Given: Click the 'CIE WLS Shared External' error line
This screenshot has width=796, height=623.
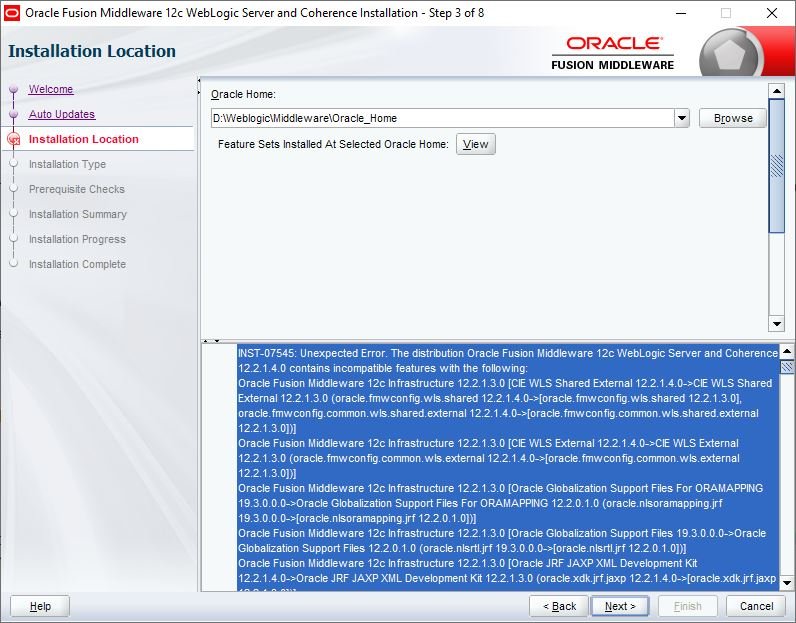Looking at the screenshot, I should click(x=505, y=383).
